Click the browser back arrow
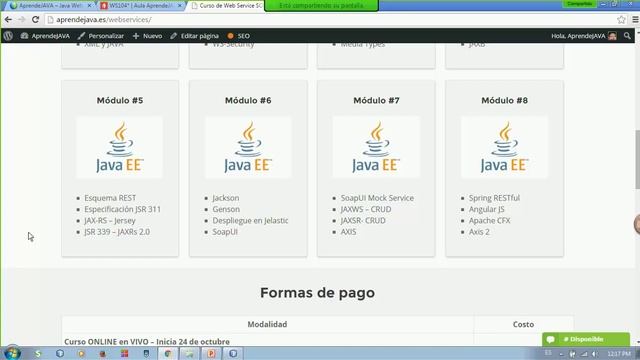The image size is (640, 360). coord(8,20)
